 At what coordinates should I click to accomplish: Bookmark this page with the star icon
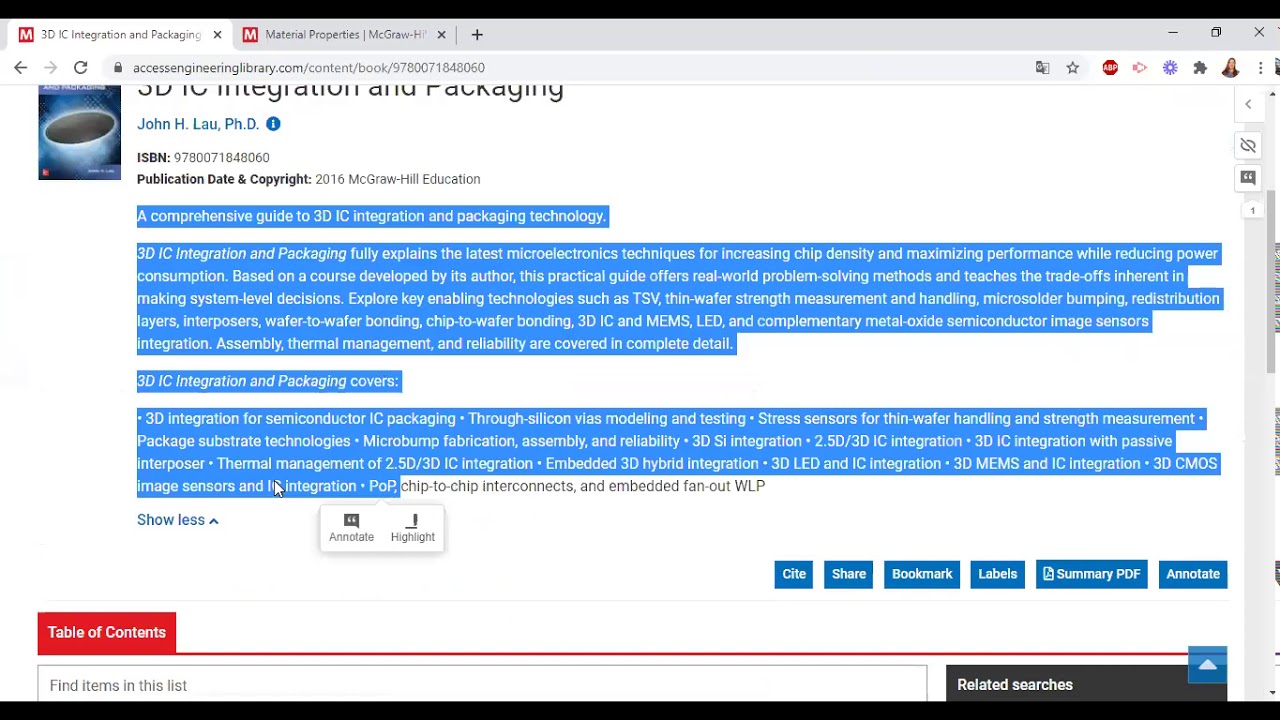coord(1072,68)
